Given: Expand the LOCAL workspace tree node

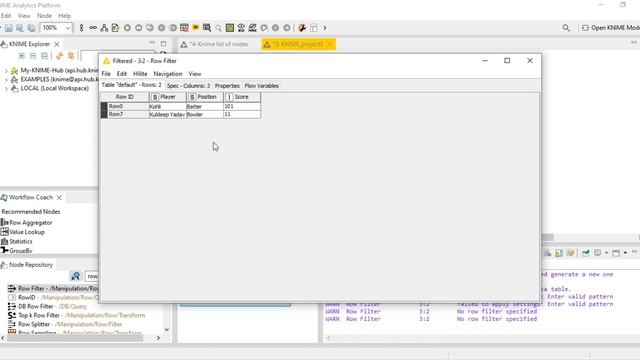Looking at the screenshot, I should [x=6, y=89].
